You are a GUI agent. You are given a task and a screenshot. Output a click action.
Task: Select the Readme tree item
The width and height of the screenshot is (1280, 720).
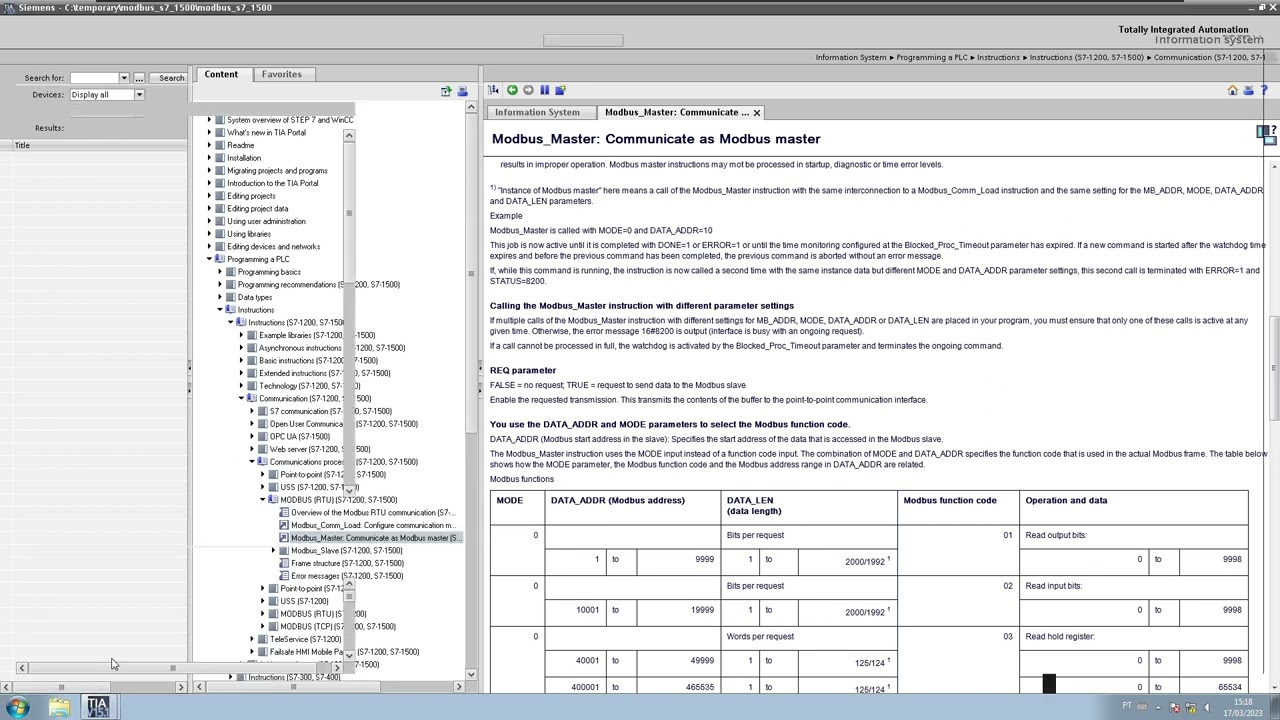[x=240, y=145]
